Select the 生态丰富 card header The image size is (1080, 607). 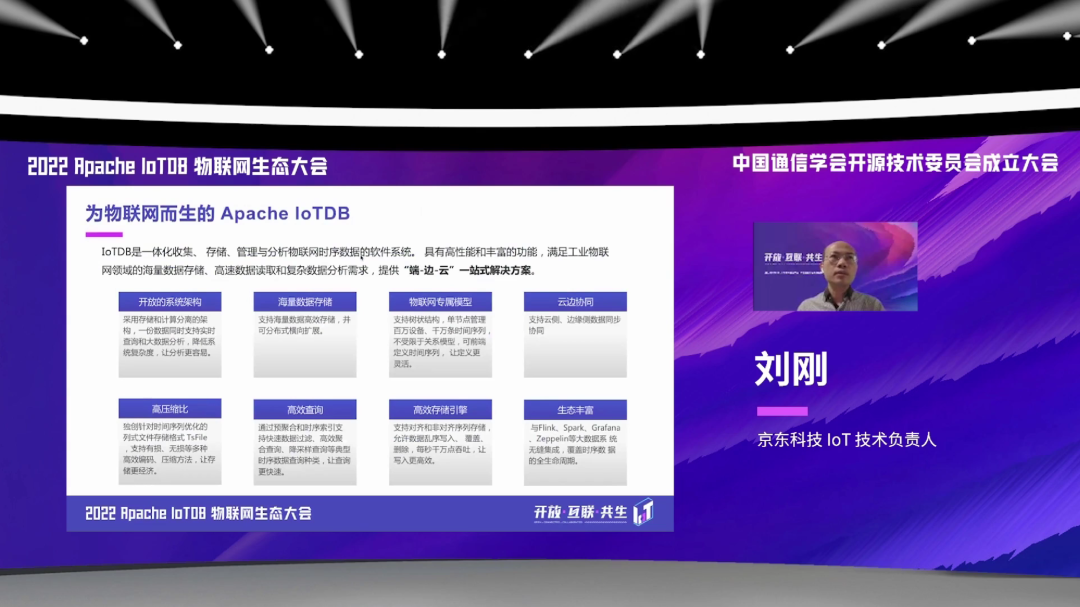575,409
